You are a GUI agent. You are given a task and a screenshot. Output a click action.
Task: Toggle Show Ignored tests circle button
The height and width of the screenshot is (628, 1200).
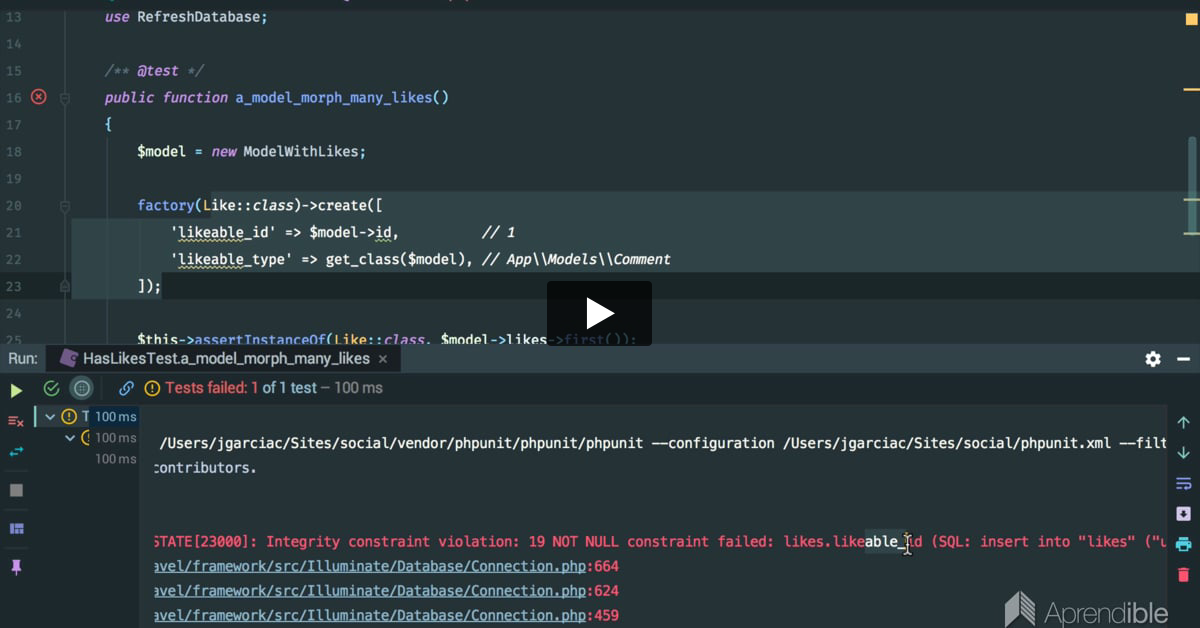click(x=82, y=388)
